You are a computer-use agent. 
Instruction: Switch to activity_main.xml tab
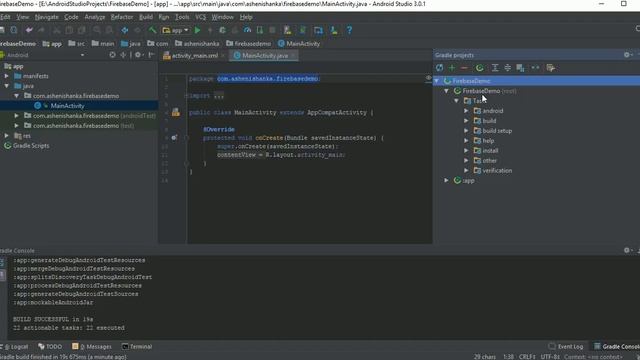pos(194,56)
